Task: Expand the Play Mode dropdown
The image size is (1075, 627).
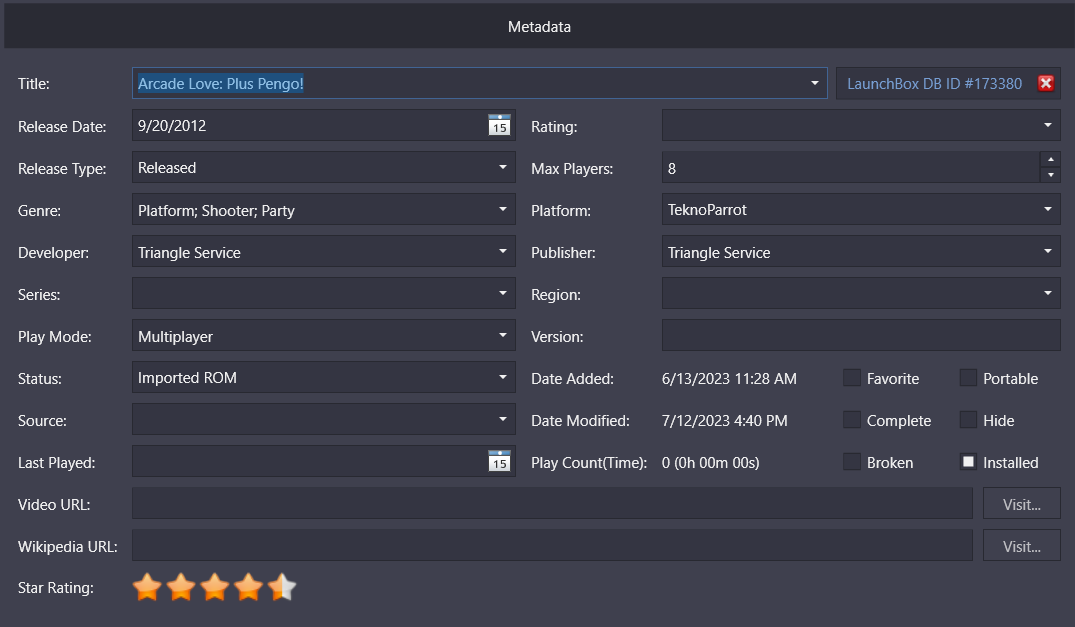Action: pos(503,336)
